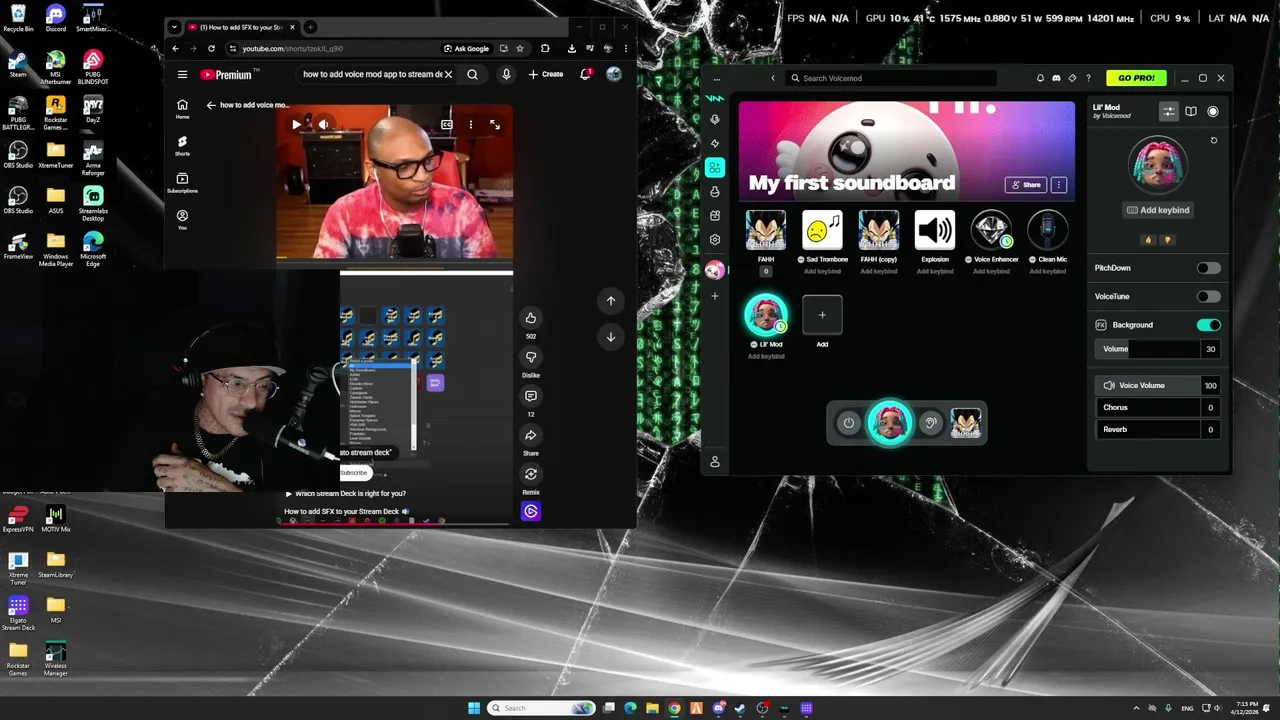
Task: Go to next short with down arrow
Action: [611, 337]
